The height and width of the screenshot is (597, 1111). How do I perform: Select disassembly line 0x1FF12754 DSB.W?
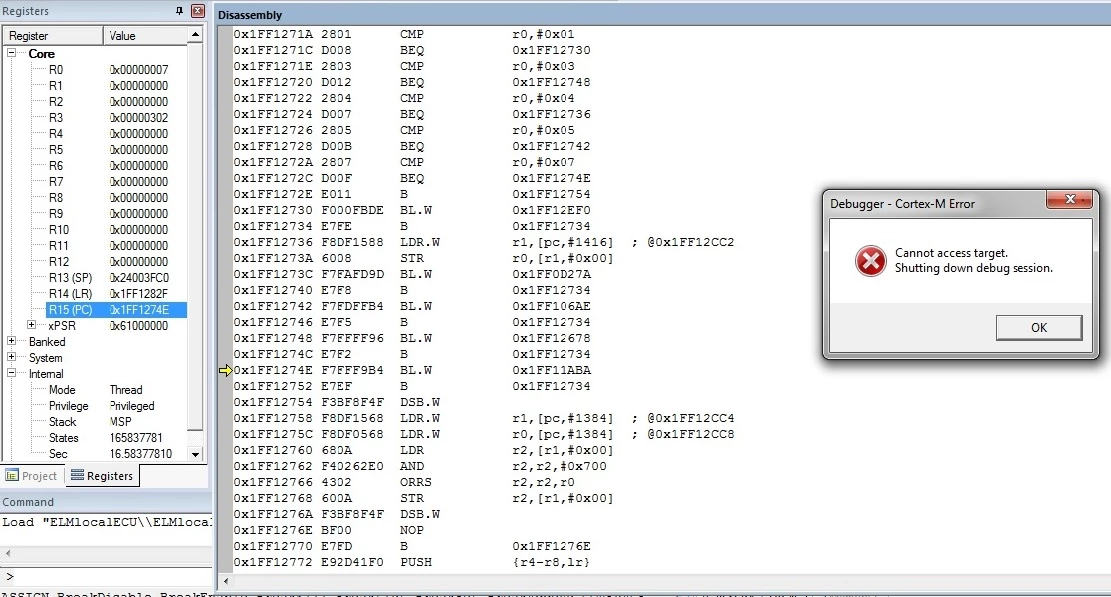point(337,402)
